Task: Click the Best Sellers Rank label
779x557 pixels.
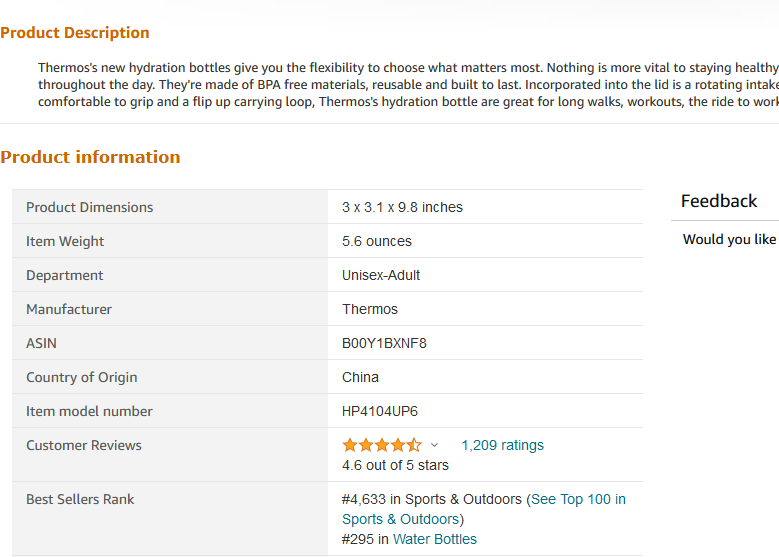Action: 80,499
